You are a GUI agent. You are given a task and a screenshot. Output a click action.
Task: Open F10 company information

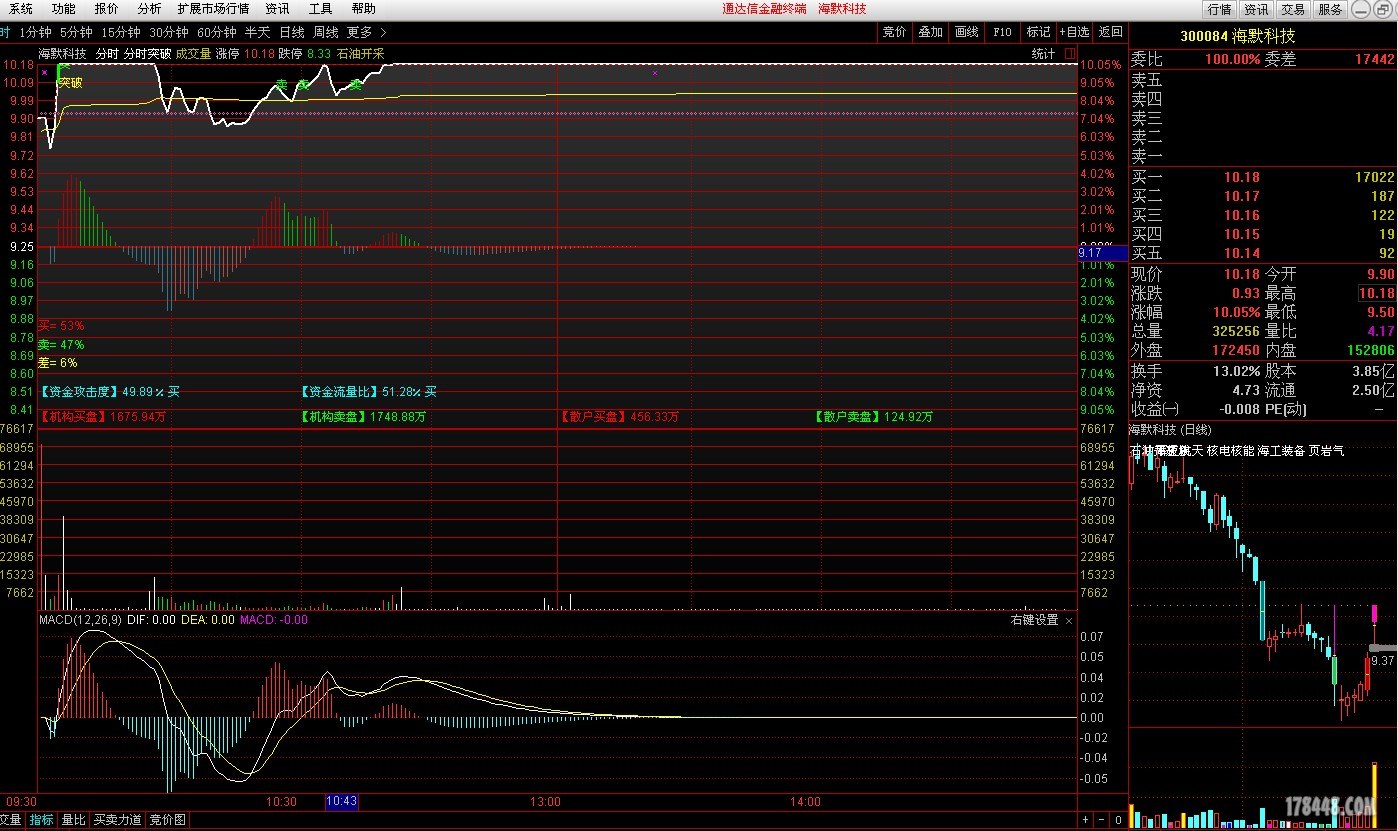(x=1002, y=32)
